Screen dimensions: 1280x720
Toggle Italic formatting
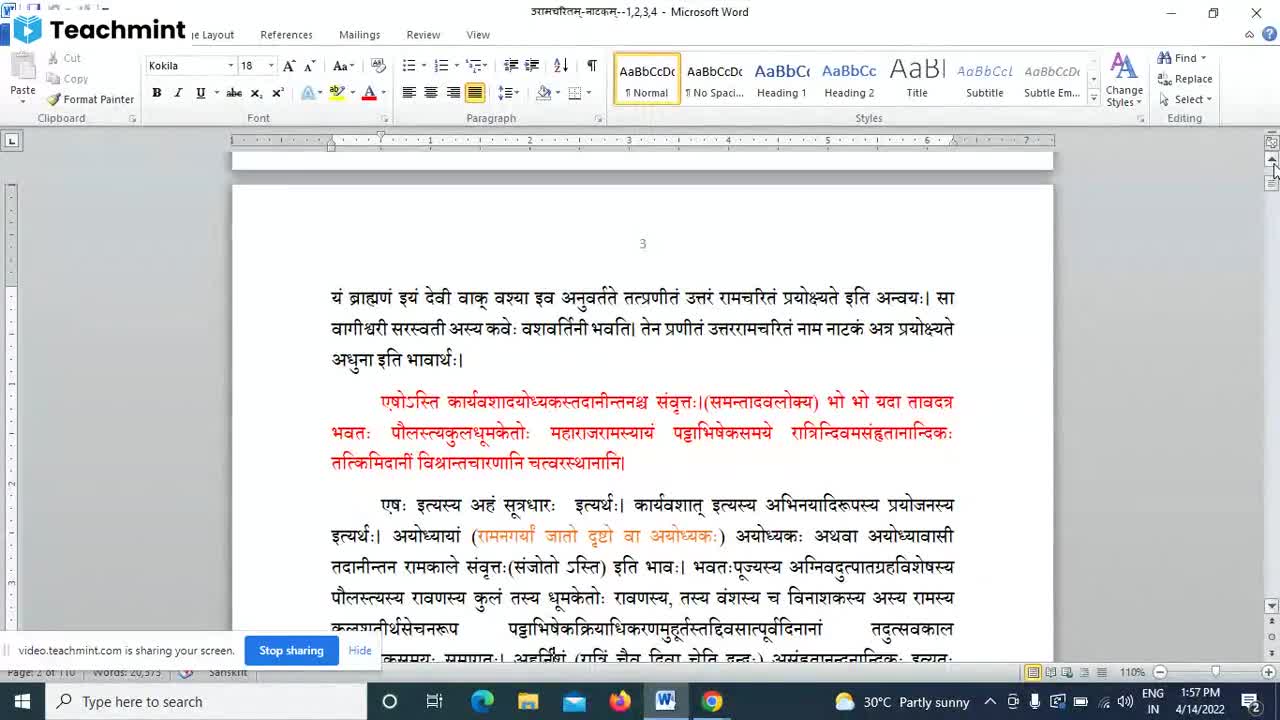[x=178, y=93]
